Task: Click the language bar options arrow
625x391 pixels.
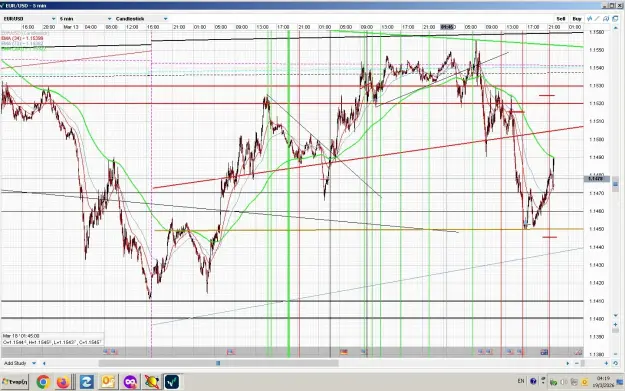Action: pyautogui.click(x=543, y=383)
